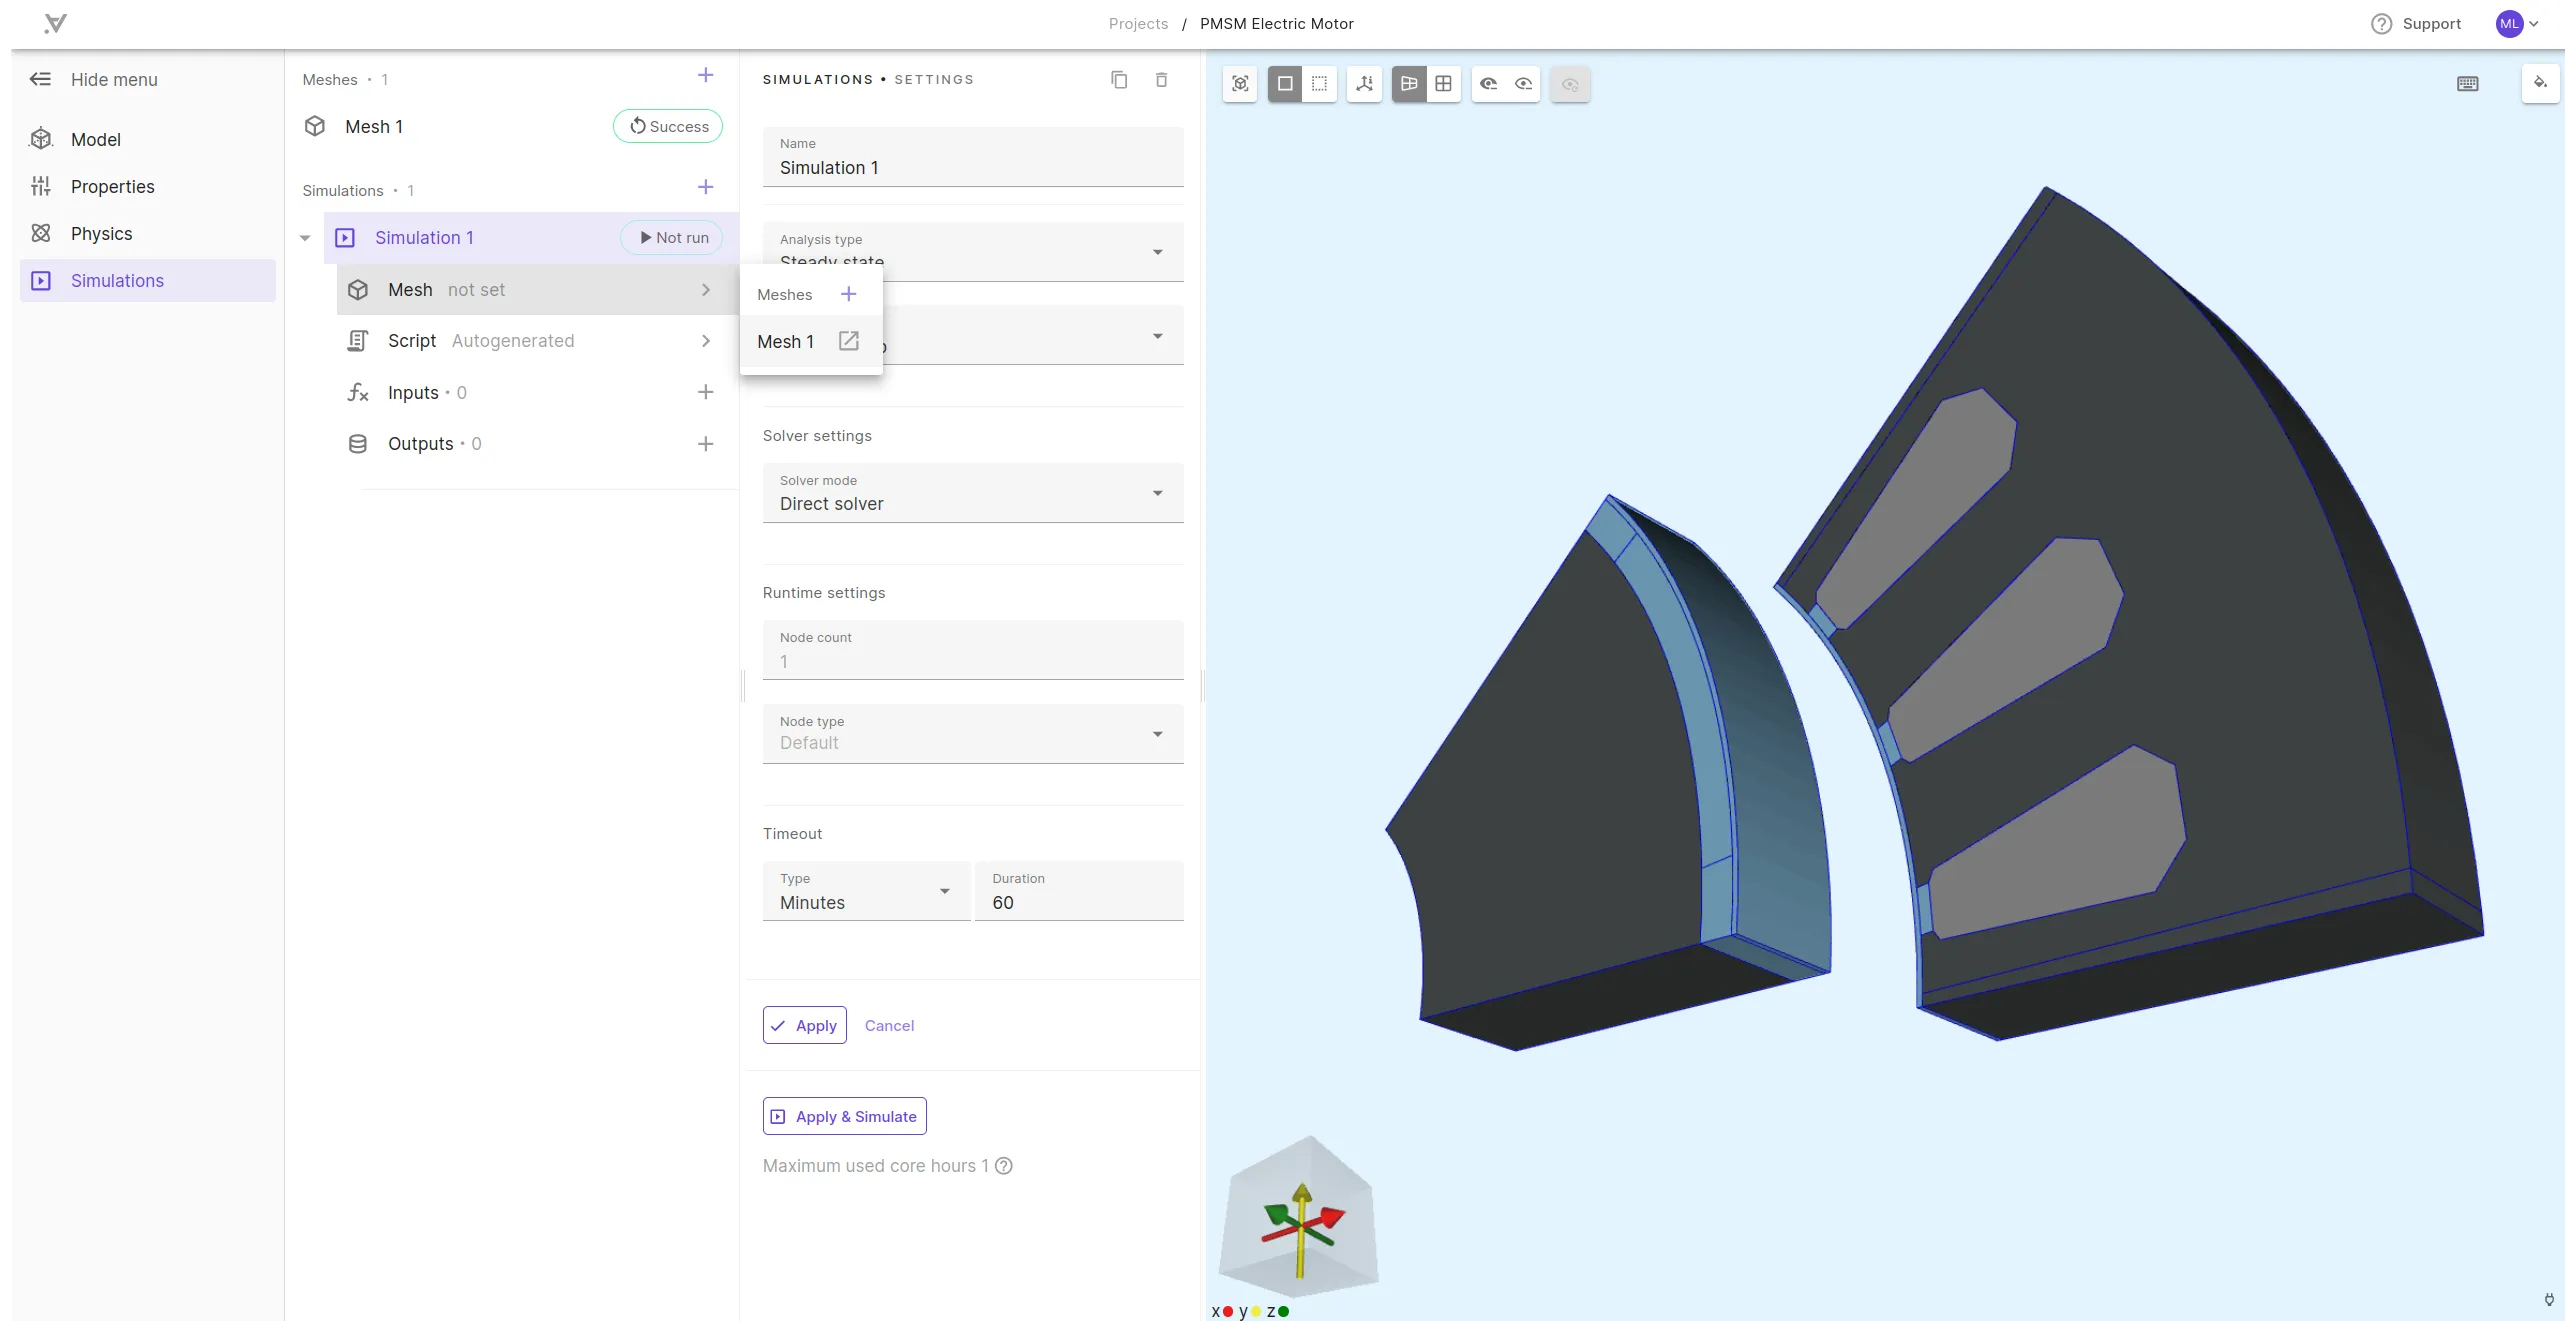Click the Success status badge of Mesh 1
This screenshot has width=2565, height=1321.
[x=668, y=126]
